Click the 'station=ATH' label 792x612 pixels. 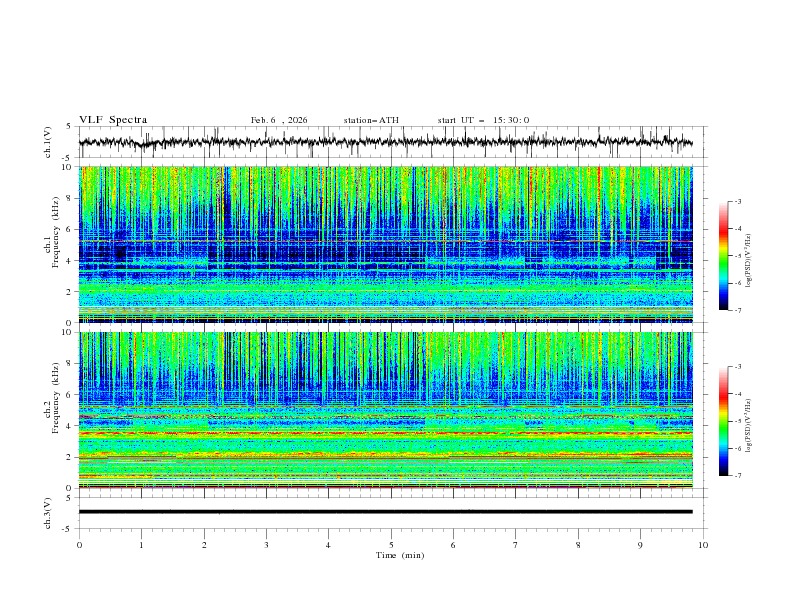coord(371,120)
